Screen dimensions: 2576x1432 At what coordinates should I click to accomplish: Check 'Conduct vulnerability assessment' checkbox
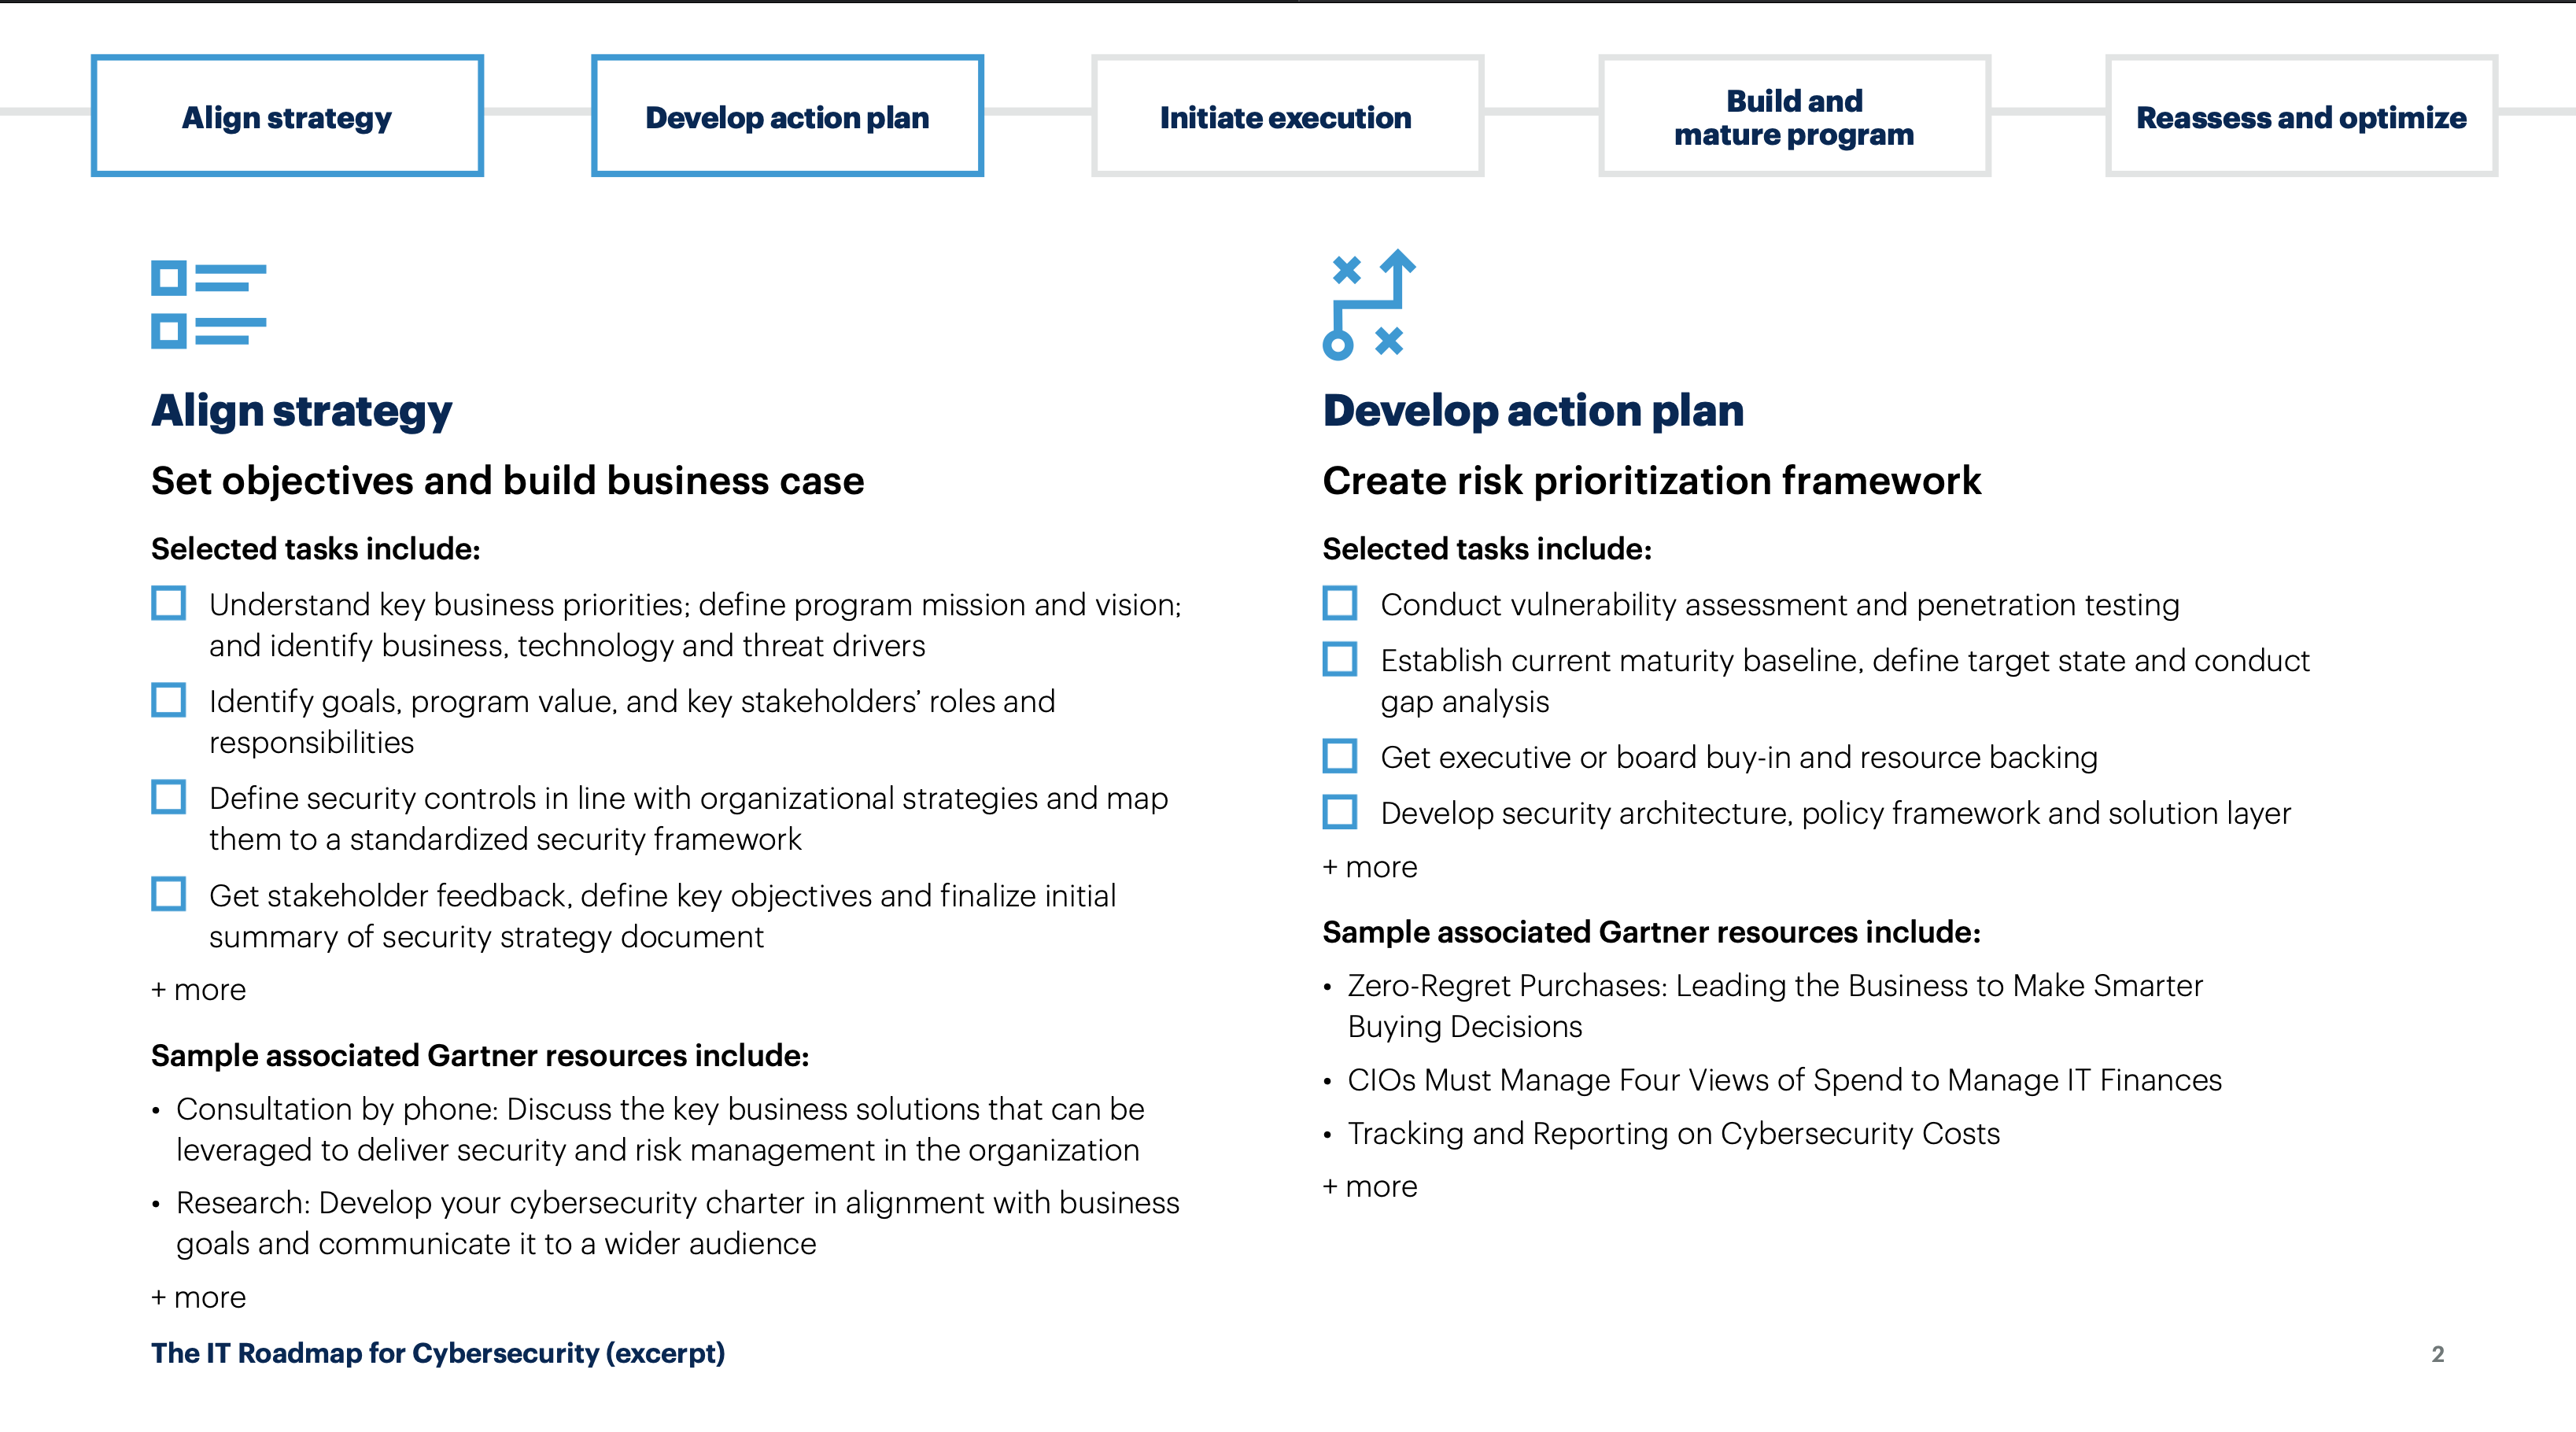(x=1339, y=603)
